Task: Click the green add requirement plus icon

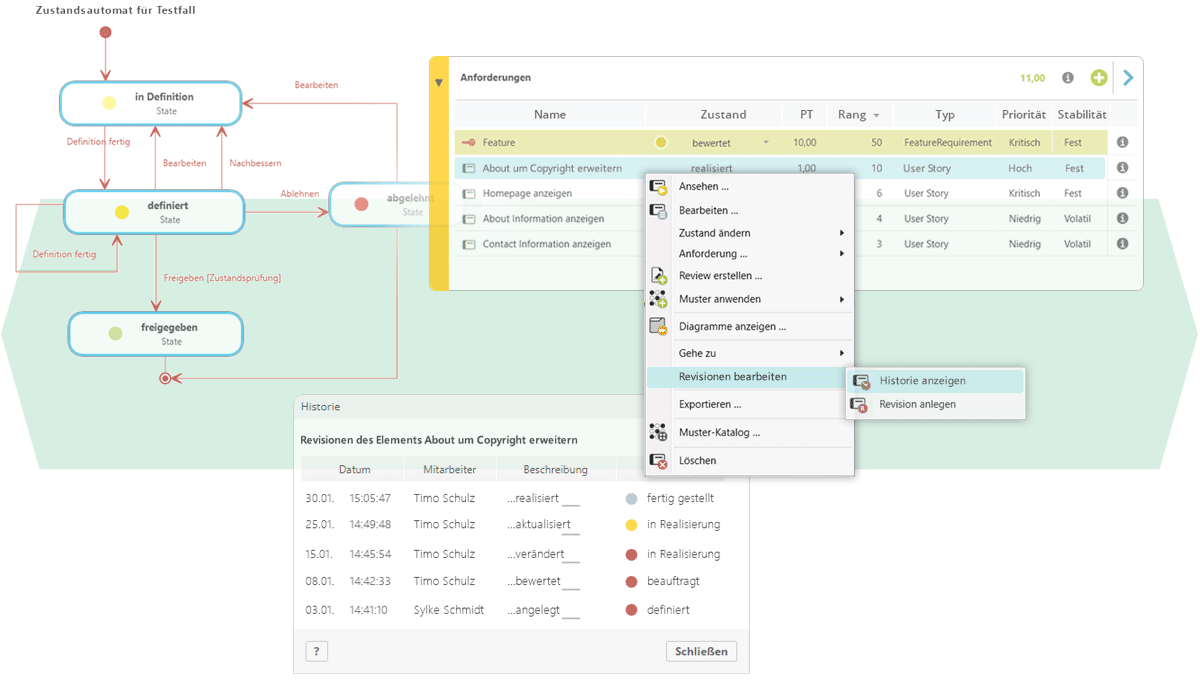Action: 1099,78
